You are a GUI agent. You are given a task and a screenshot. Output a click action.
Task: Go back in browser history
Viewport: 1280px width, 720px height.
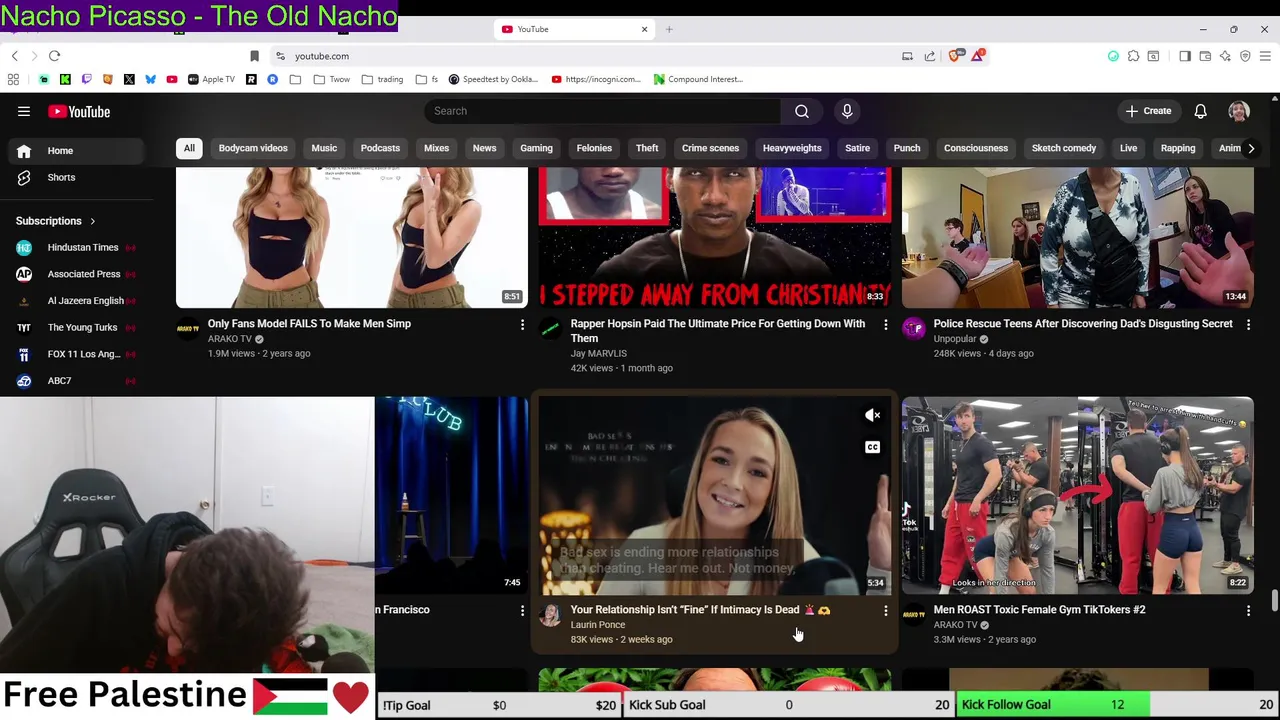point(15,56)
